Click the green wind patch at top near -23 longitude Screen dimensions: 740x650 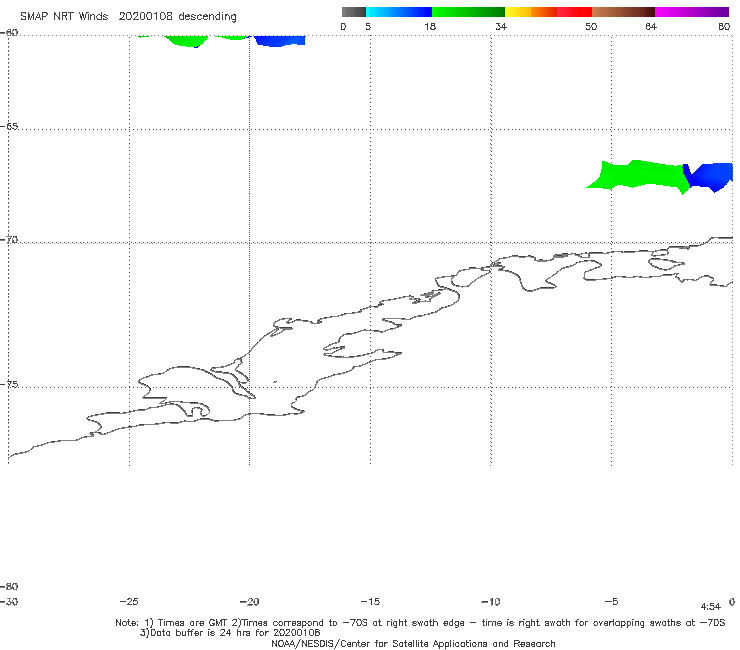(x=186, y=41)
